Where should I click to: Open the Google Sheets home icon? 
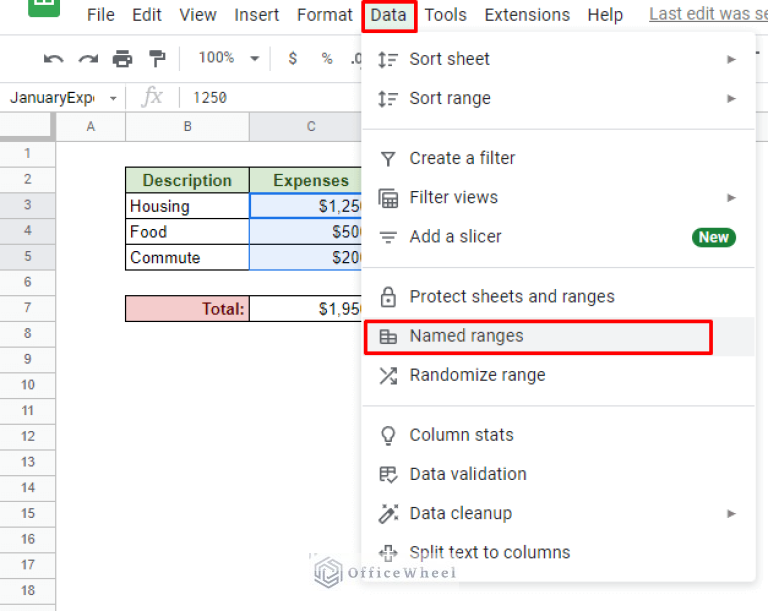tap(42, 10)
